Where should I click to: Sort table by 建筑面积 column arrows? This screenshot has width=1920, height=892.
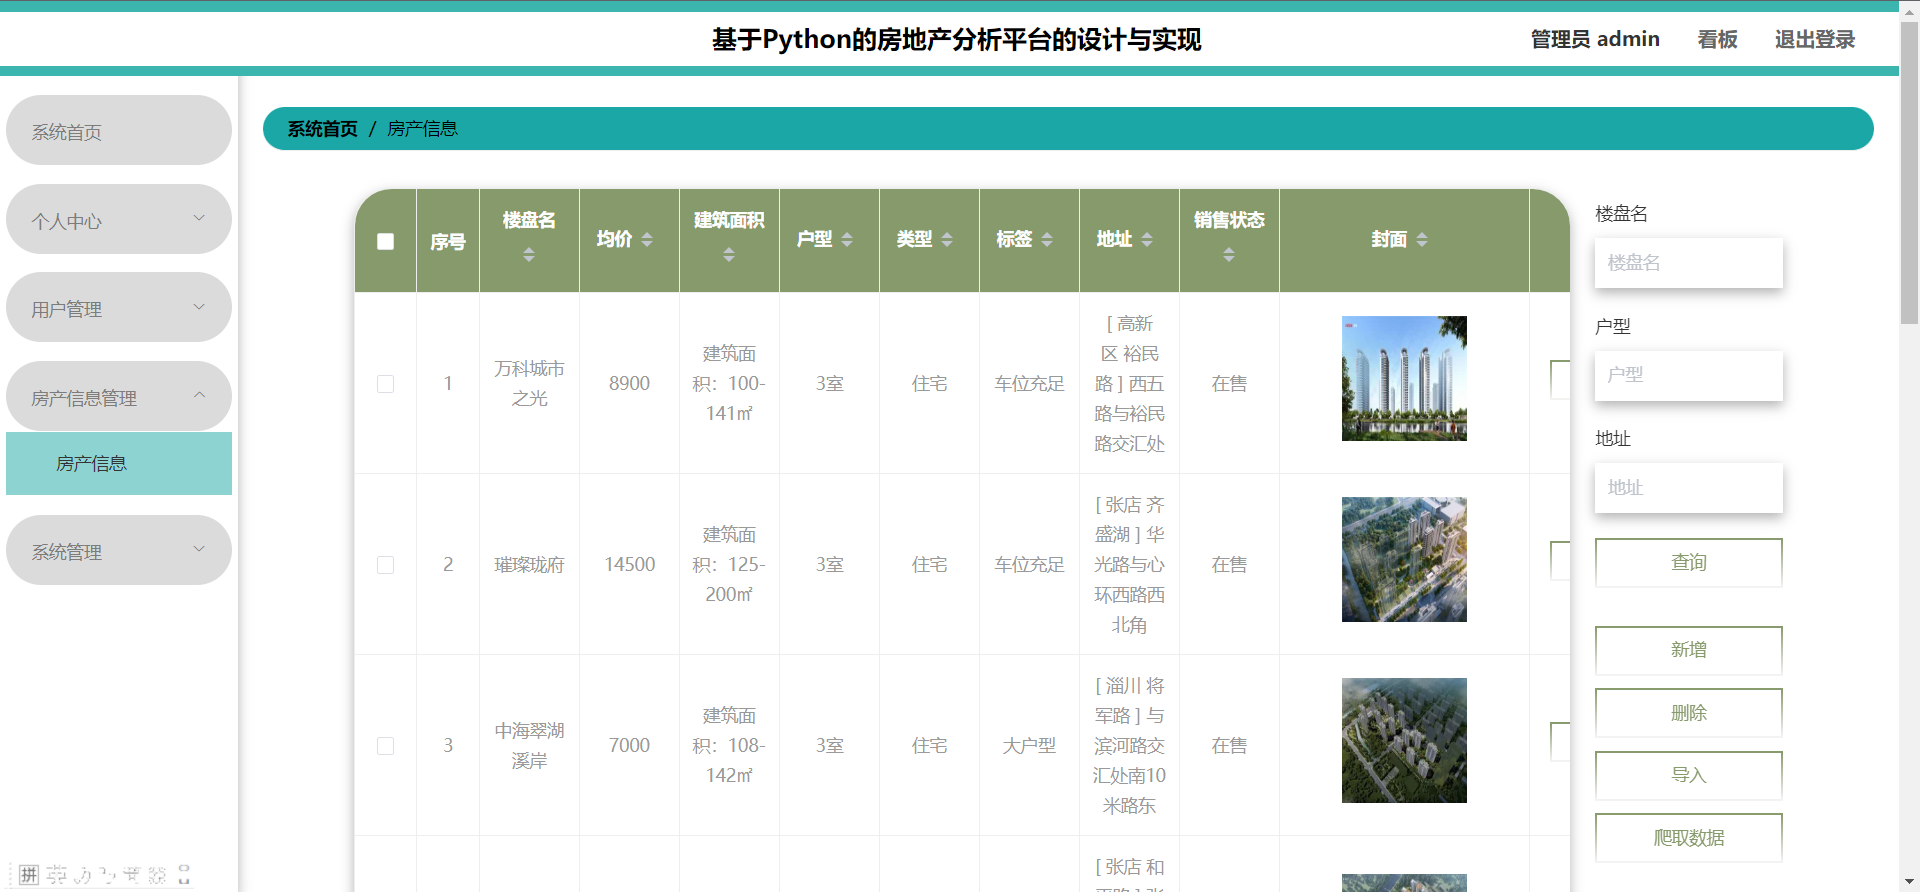(729, 255)
